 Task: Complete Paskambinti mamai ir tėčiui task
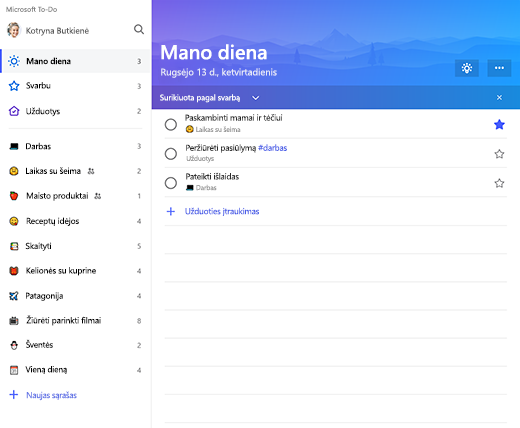[x=171, y=125]
